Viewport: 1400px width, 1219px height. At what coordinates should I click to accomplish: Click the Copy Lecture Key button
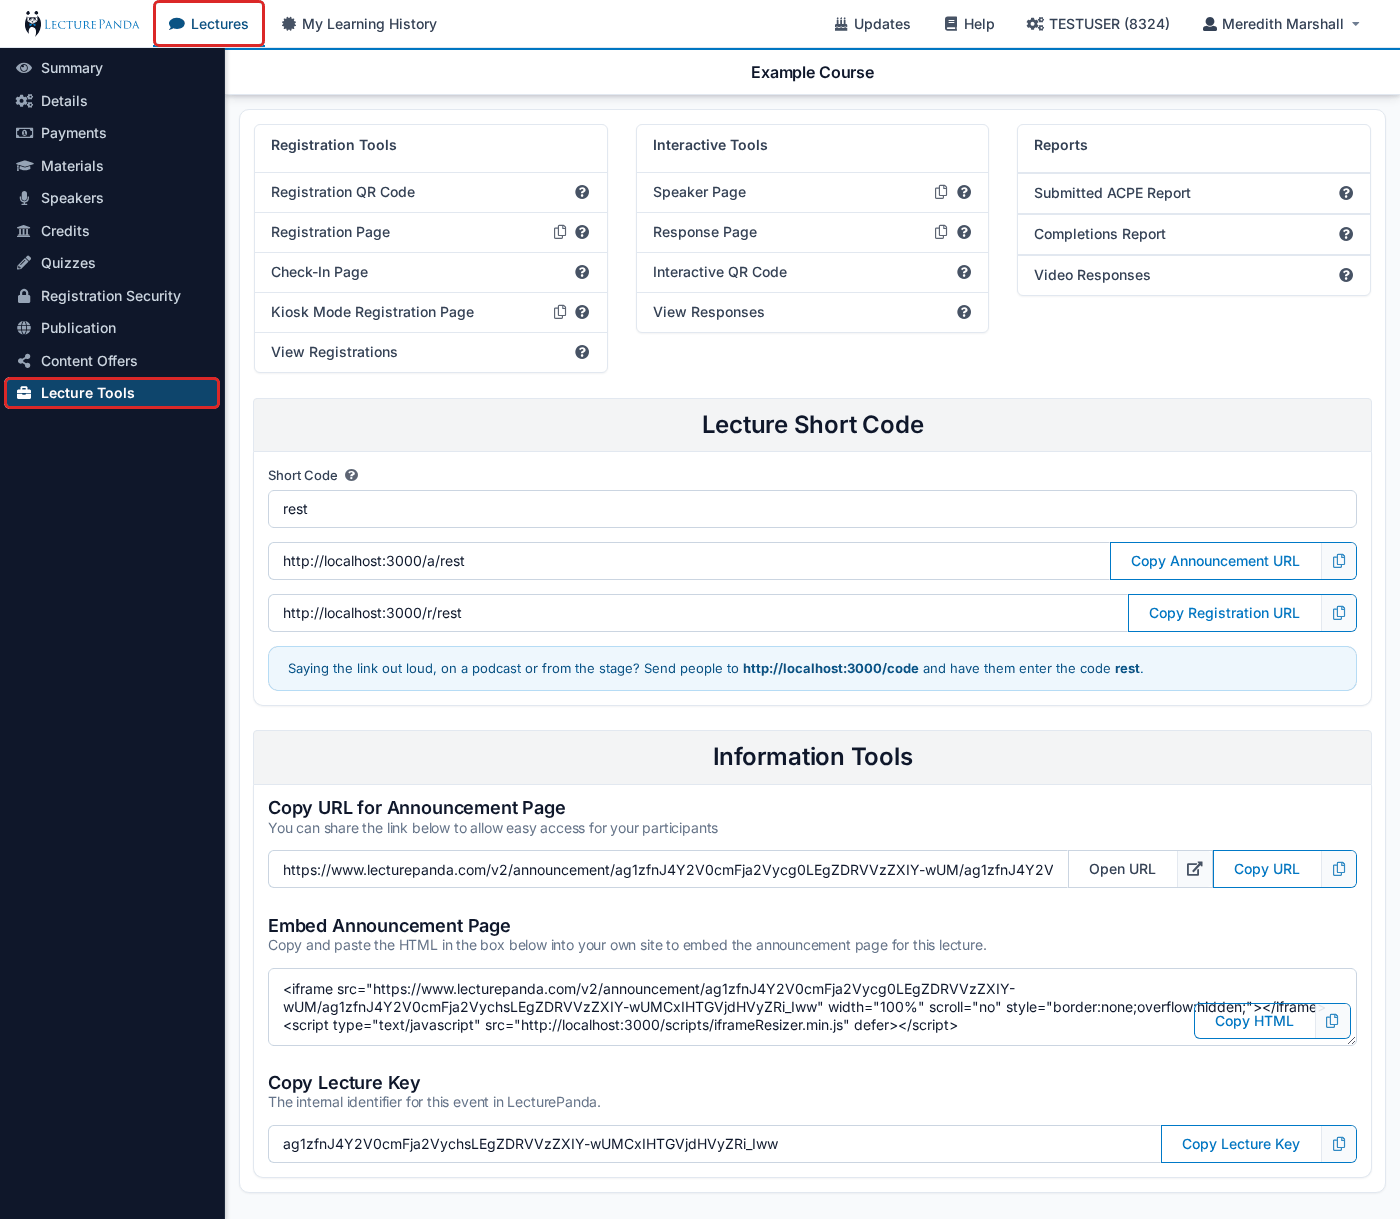1240,1144
